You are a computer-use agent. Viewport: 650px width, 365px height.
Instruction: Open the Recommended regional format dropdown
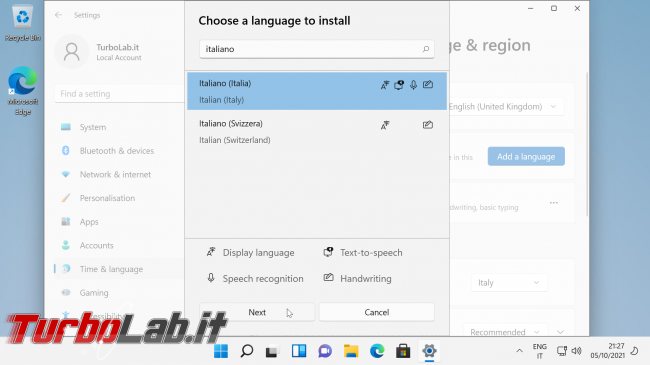pos(504,332)
